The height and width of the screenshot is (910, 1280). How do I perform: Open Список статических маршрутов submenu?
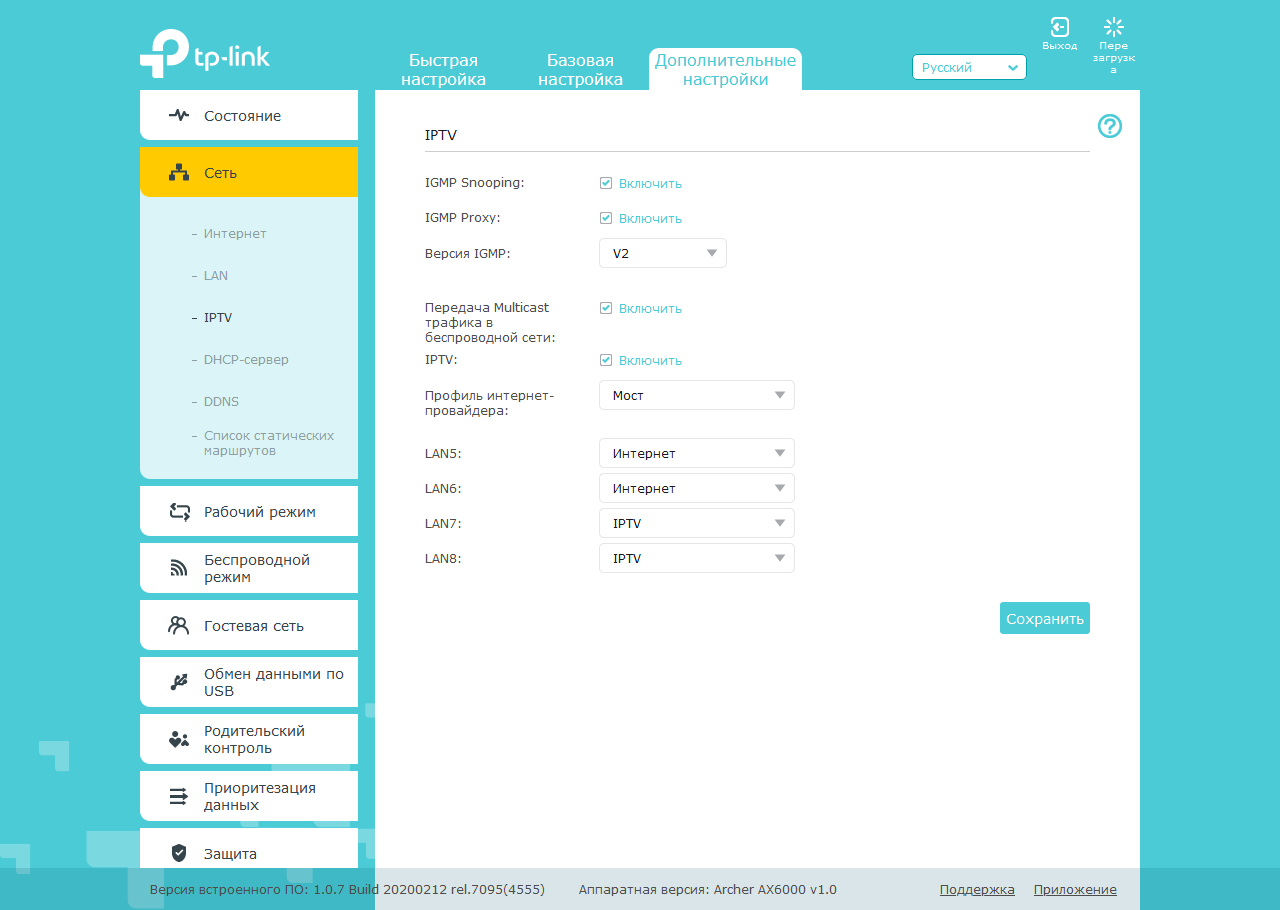[269, 443]
